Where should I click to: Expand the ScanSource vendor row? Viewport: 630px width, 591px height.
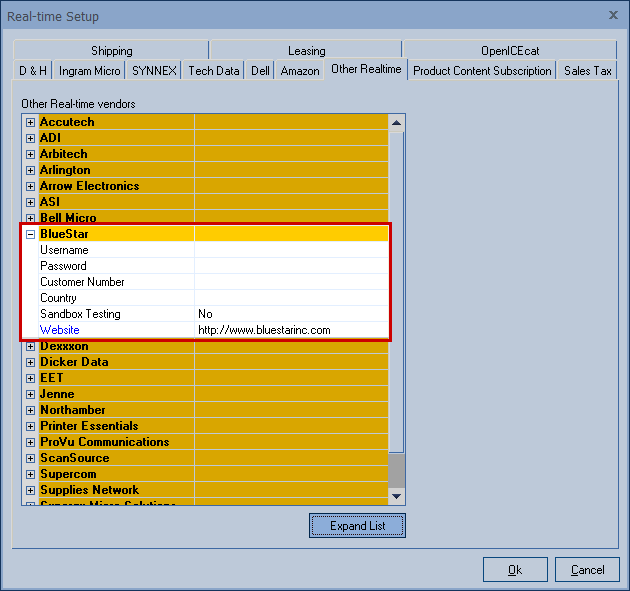[31, 458]
